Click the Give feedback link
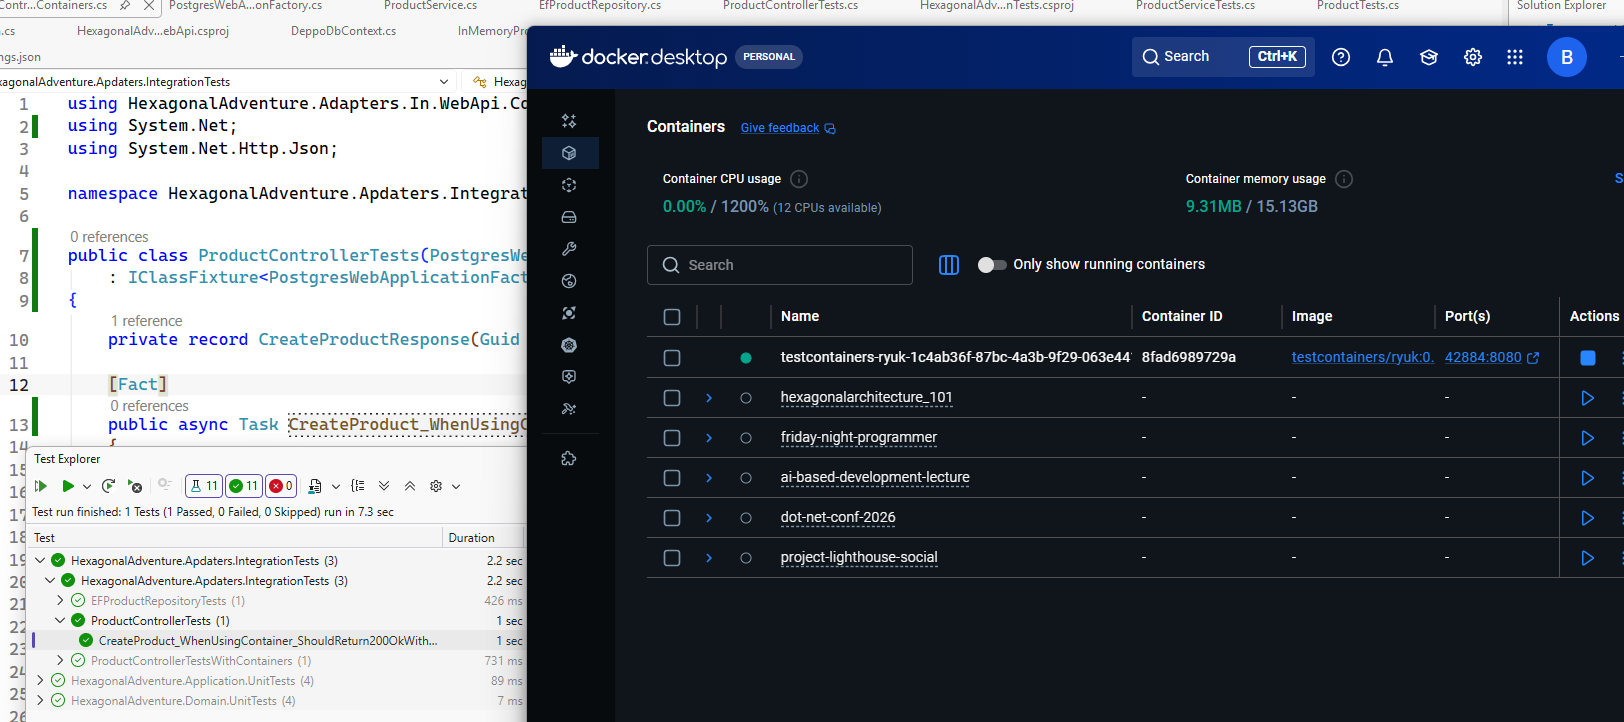 click(x=780, y=128)
